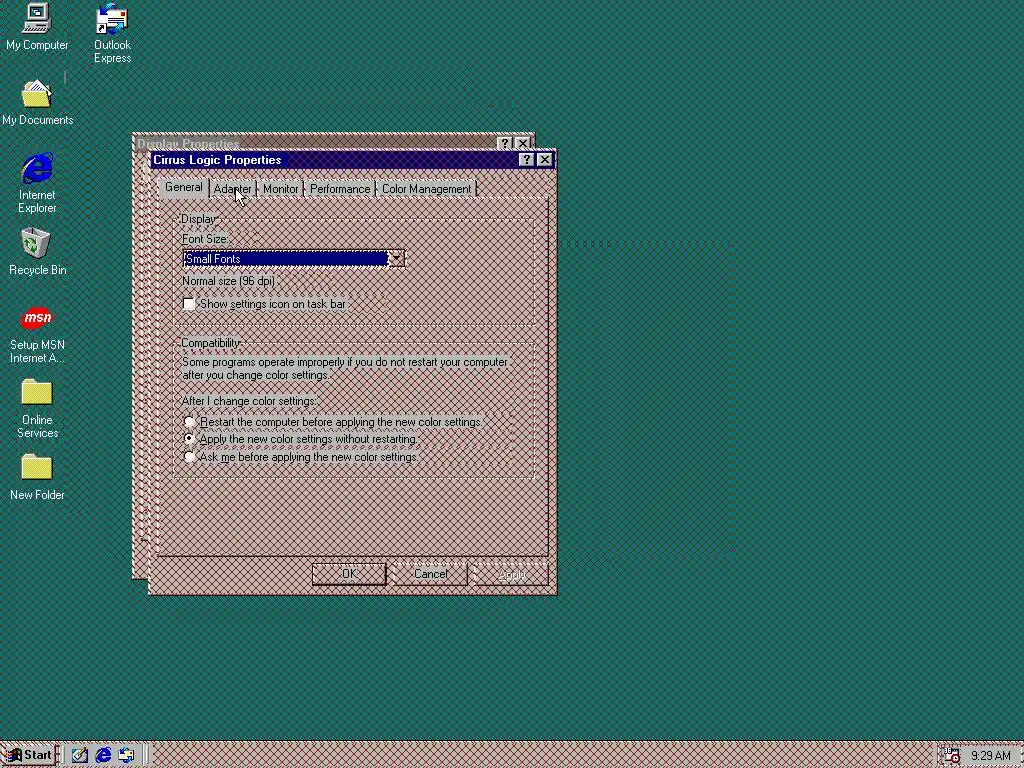
Task: Open the Start menu
Action: pyautogui.click(x=29, y=755)
